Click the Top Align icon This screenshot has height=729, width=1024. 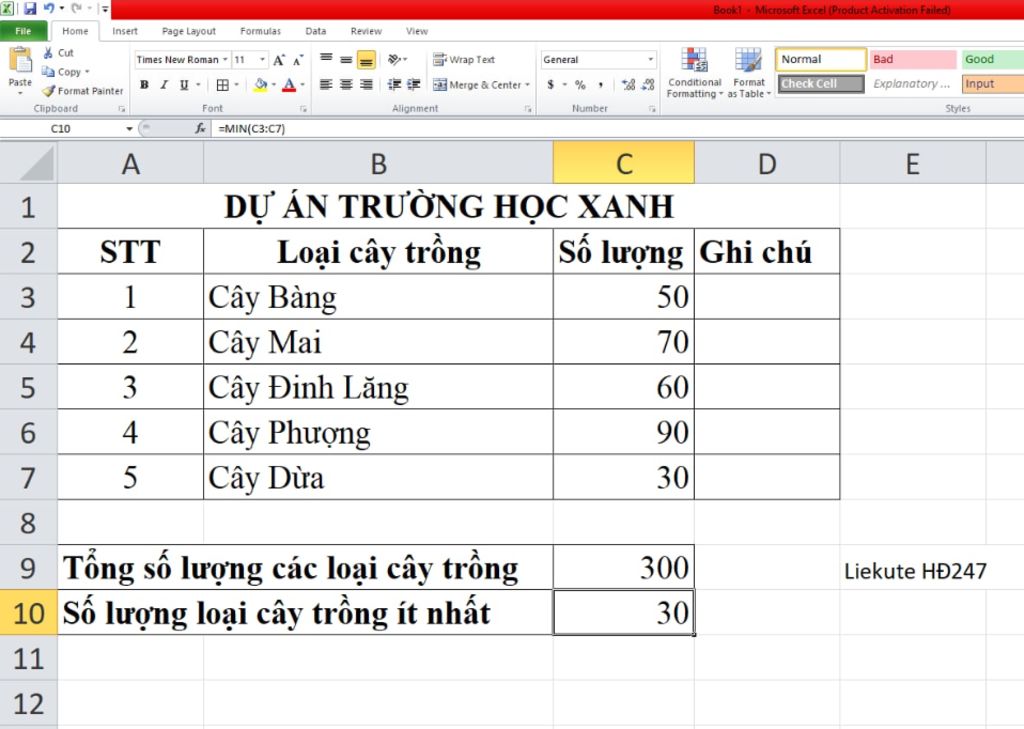(x=326, y=59)
